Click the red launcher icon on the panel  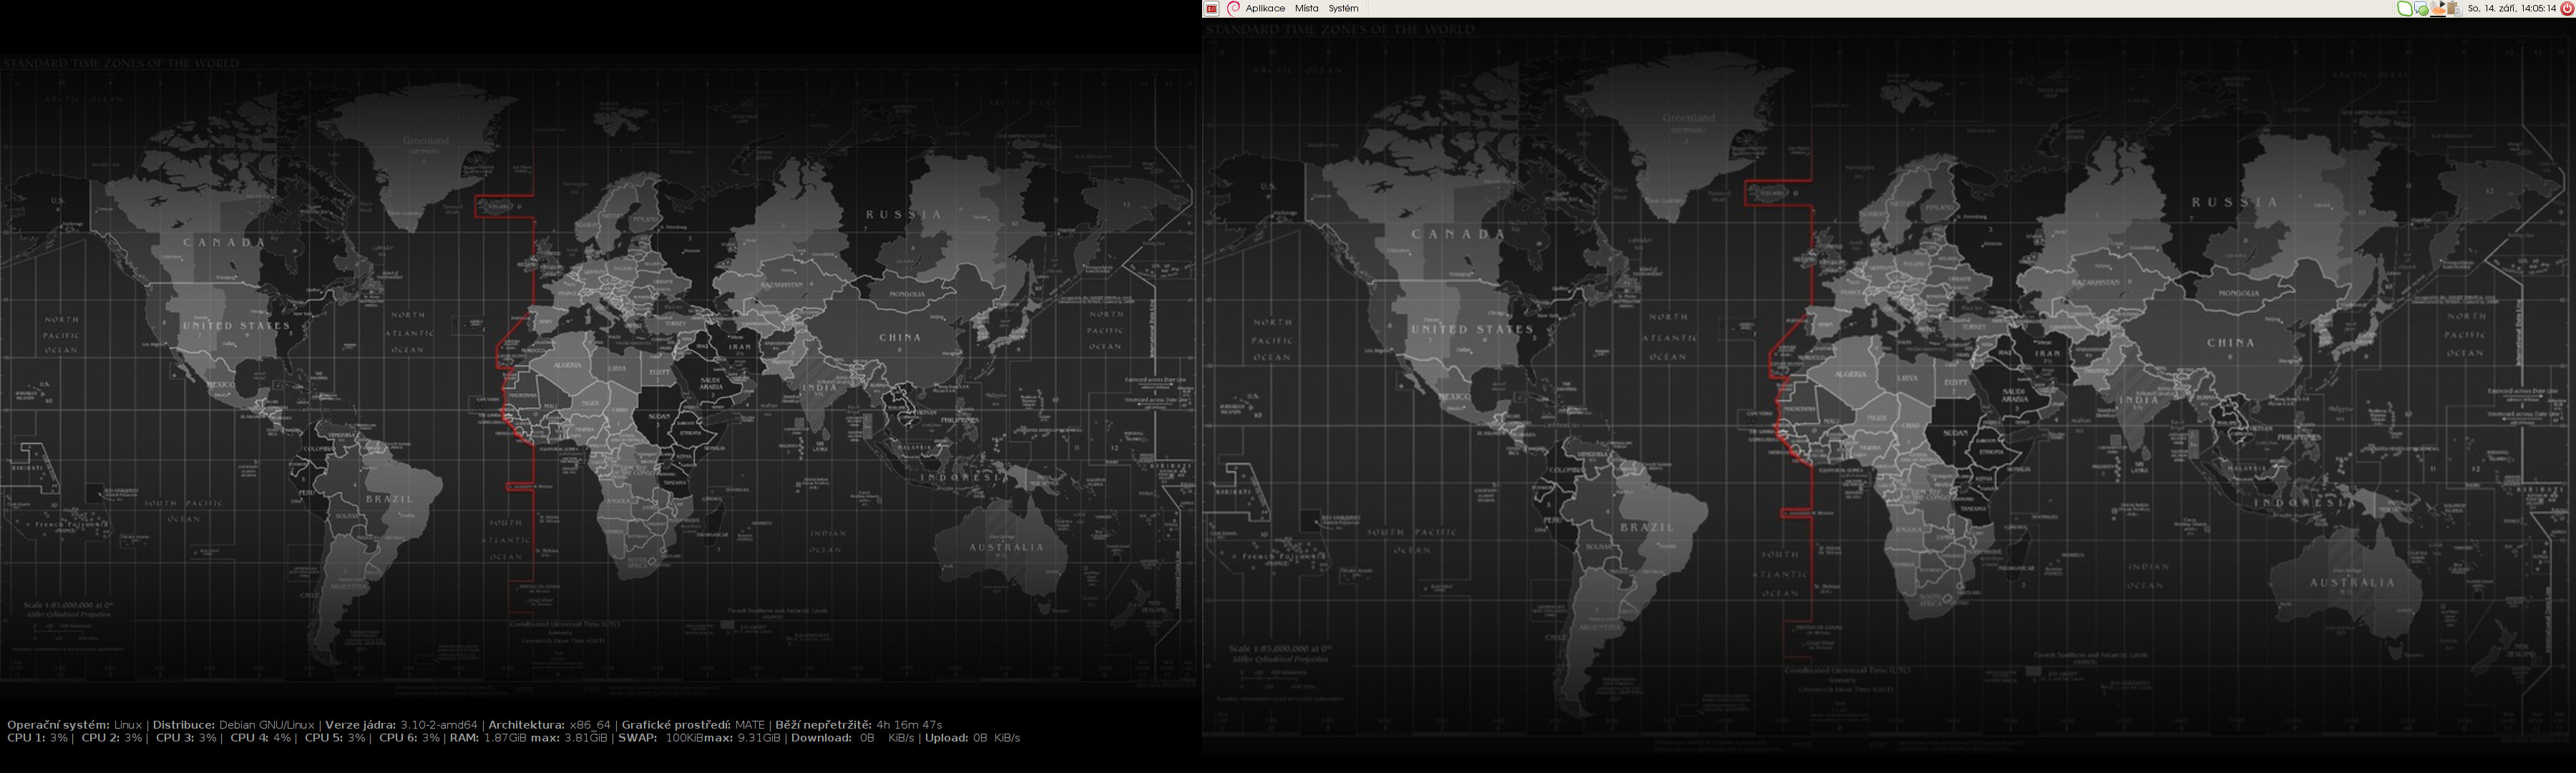(x=1211, y=8)
